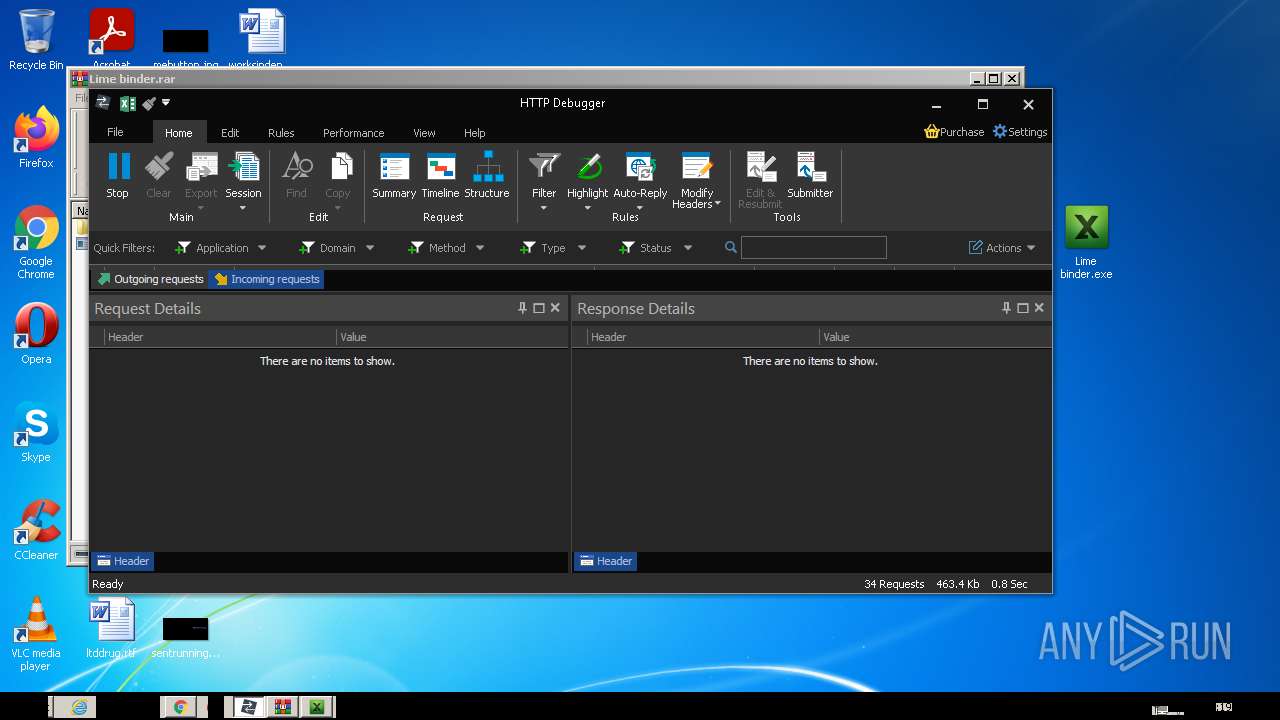Open the CCleaner desktop shortcut
This screenshot has width=1280, height=720.
click(36, 530)
